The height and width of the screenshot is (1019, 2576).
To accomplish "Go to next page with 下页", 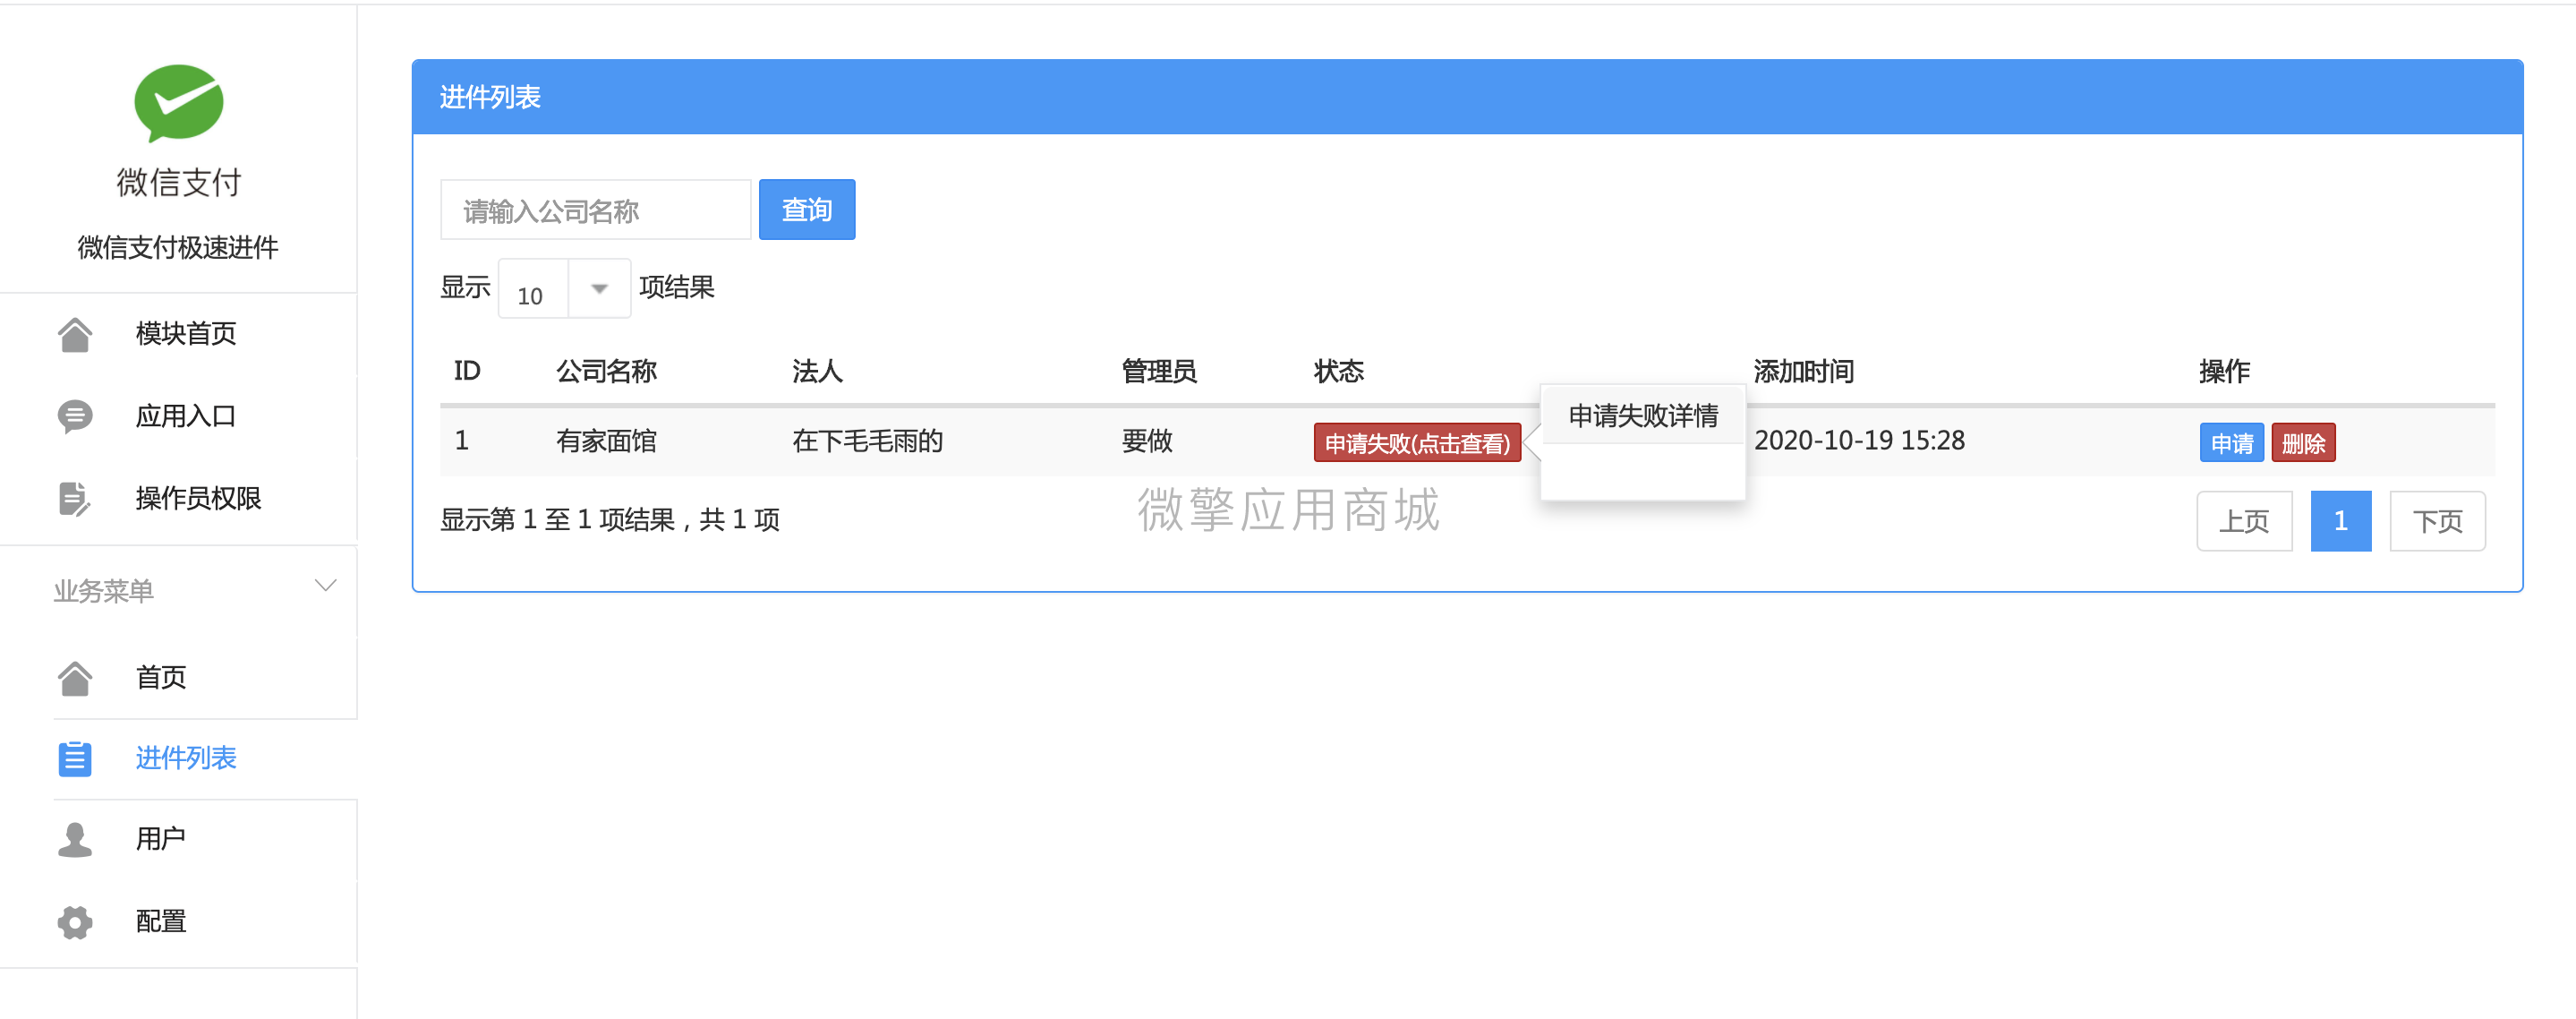I will click(2436, 521).
